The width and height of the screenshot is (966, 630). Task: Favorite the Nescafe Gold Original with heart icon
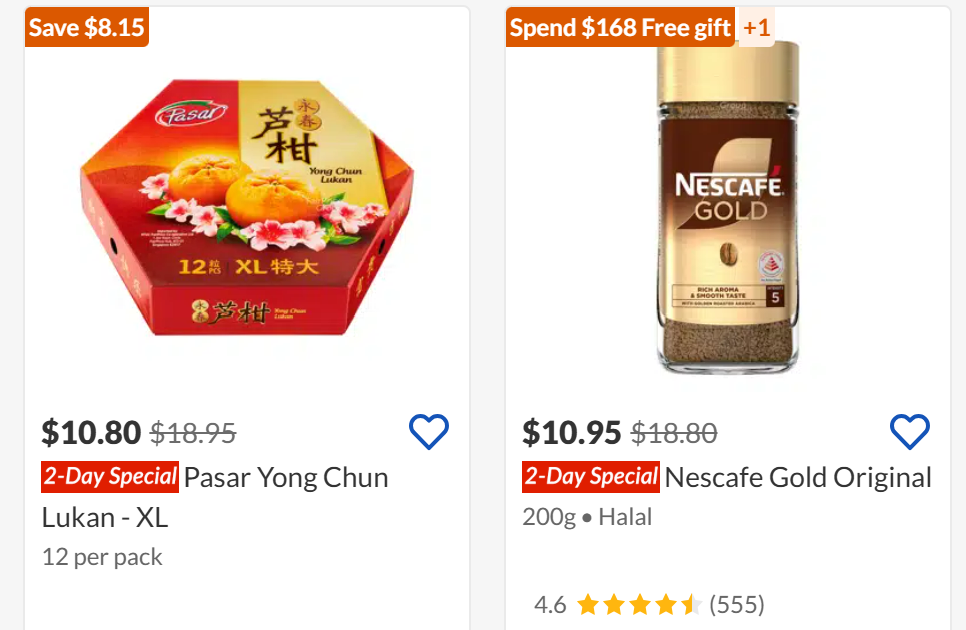[909, 431]
